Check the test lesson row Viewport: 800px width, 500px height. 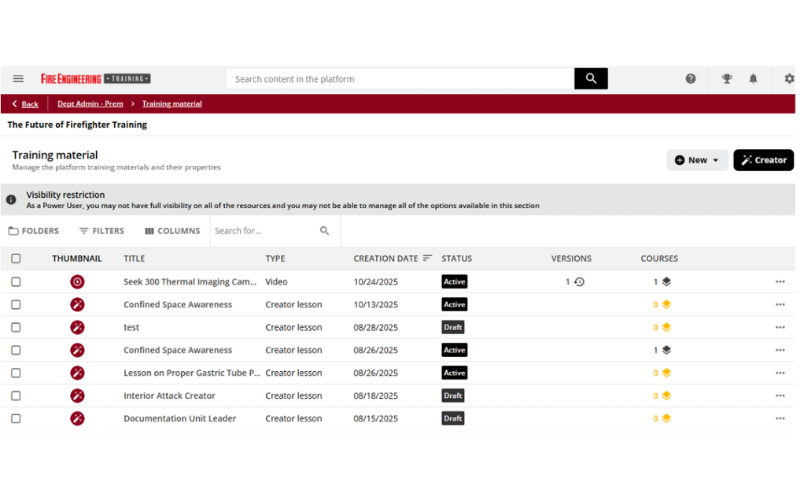pyautogui.click(x=16, y=327)
